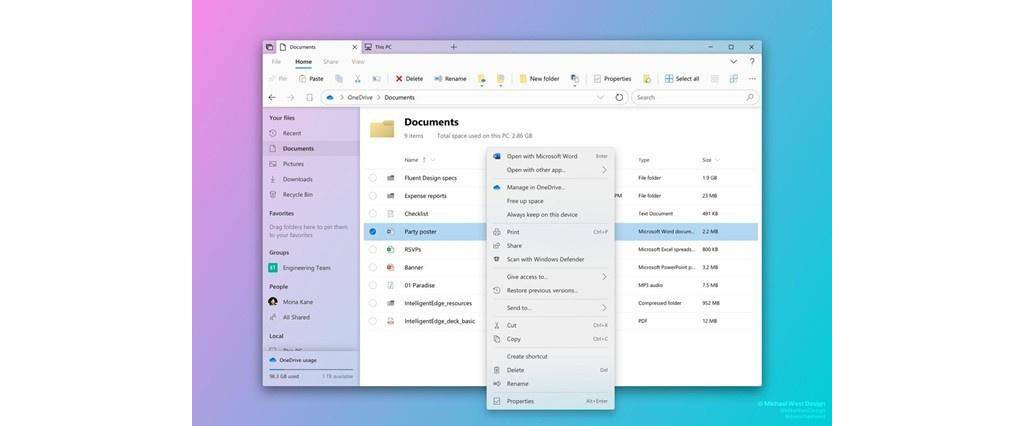Click the Cut scissors icon in the ribbon
Image resolution: width=1024 pixels, height=426 pixels.
click(x=357, y=78)
